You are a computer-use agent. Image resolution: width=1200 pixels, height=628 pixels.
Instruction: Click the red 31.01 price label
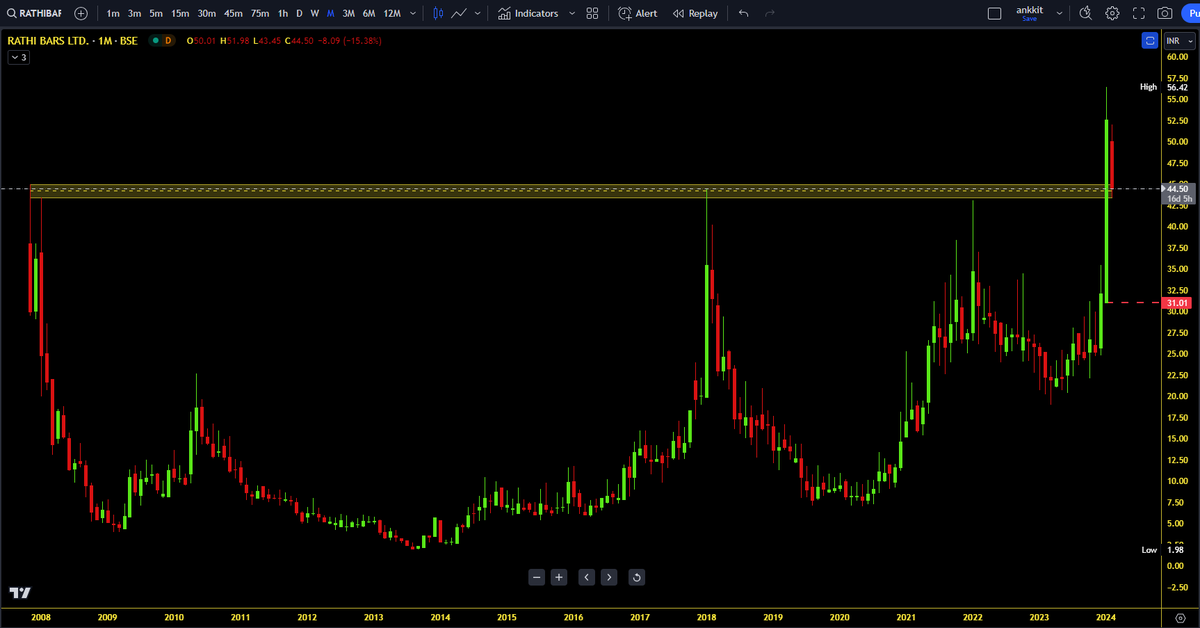point(1177,302)
